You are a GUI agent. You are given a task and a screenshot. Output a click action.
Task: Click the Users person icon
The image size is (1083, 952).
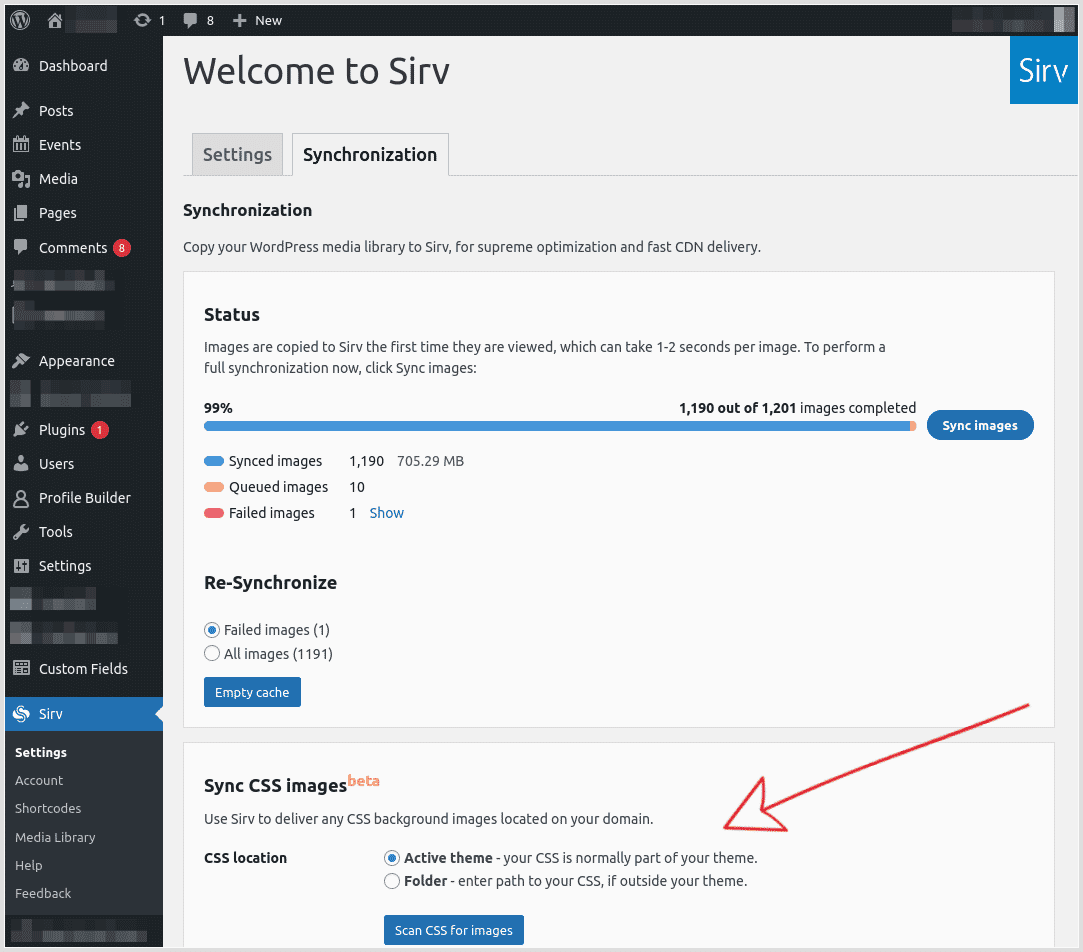coord(21,464)
